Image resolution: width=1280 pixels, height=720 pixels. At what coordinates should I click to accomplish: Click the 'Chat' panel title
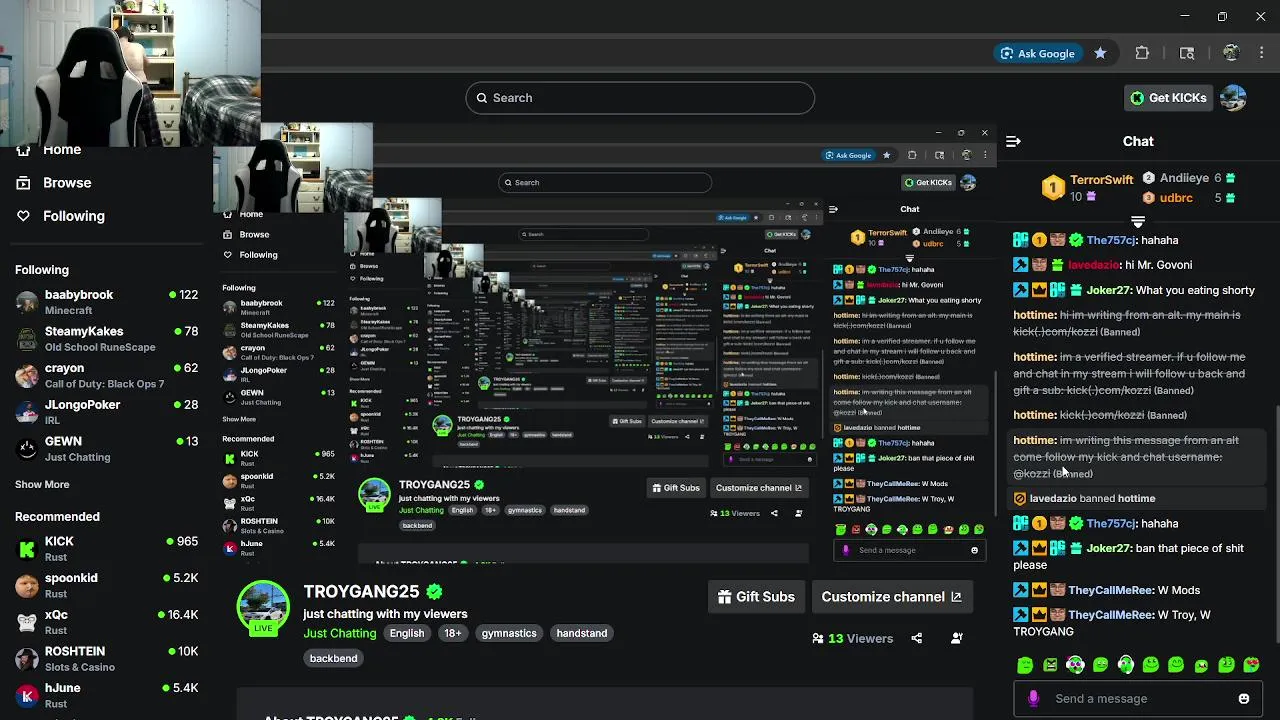pos(1138,141)
